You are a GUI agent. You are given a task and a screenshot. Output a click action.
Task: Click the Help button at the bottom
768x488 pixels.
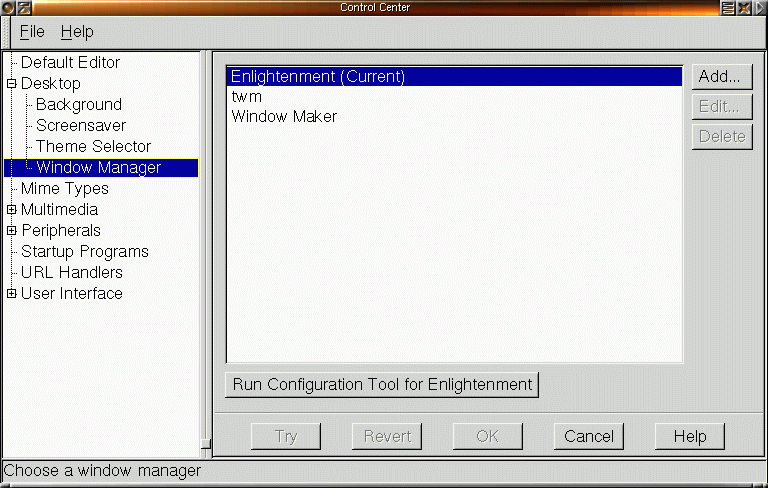pos(690,436)
